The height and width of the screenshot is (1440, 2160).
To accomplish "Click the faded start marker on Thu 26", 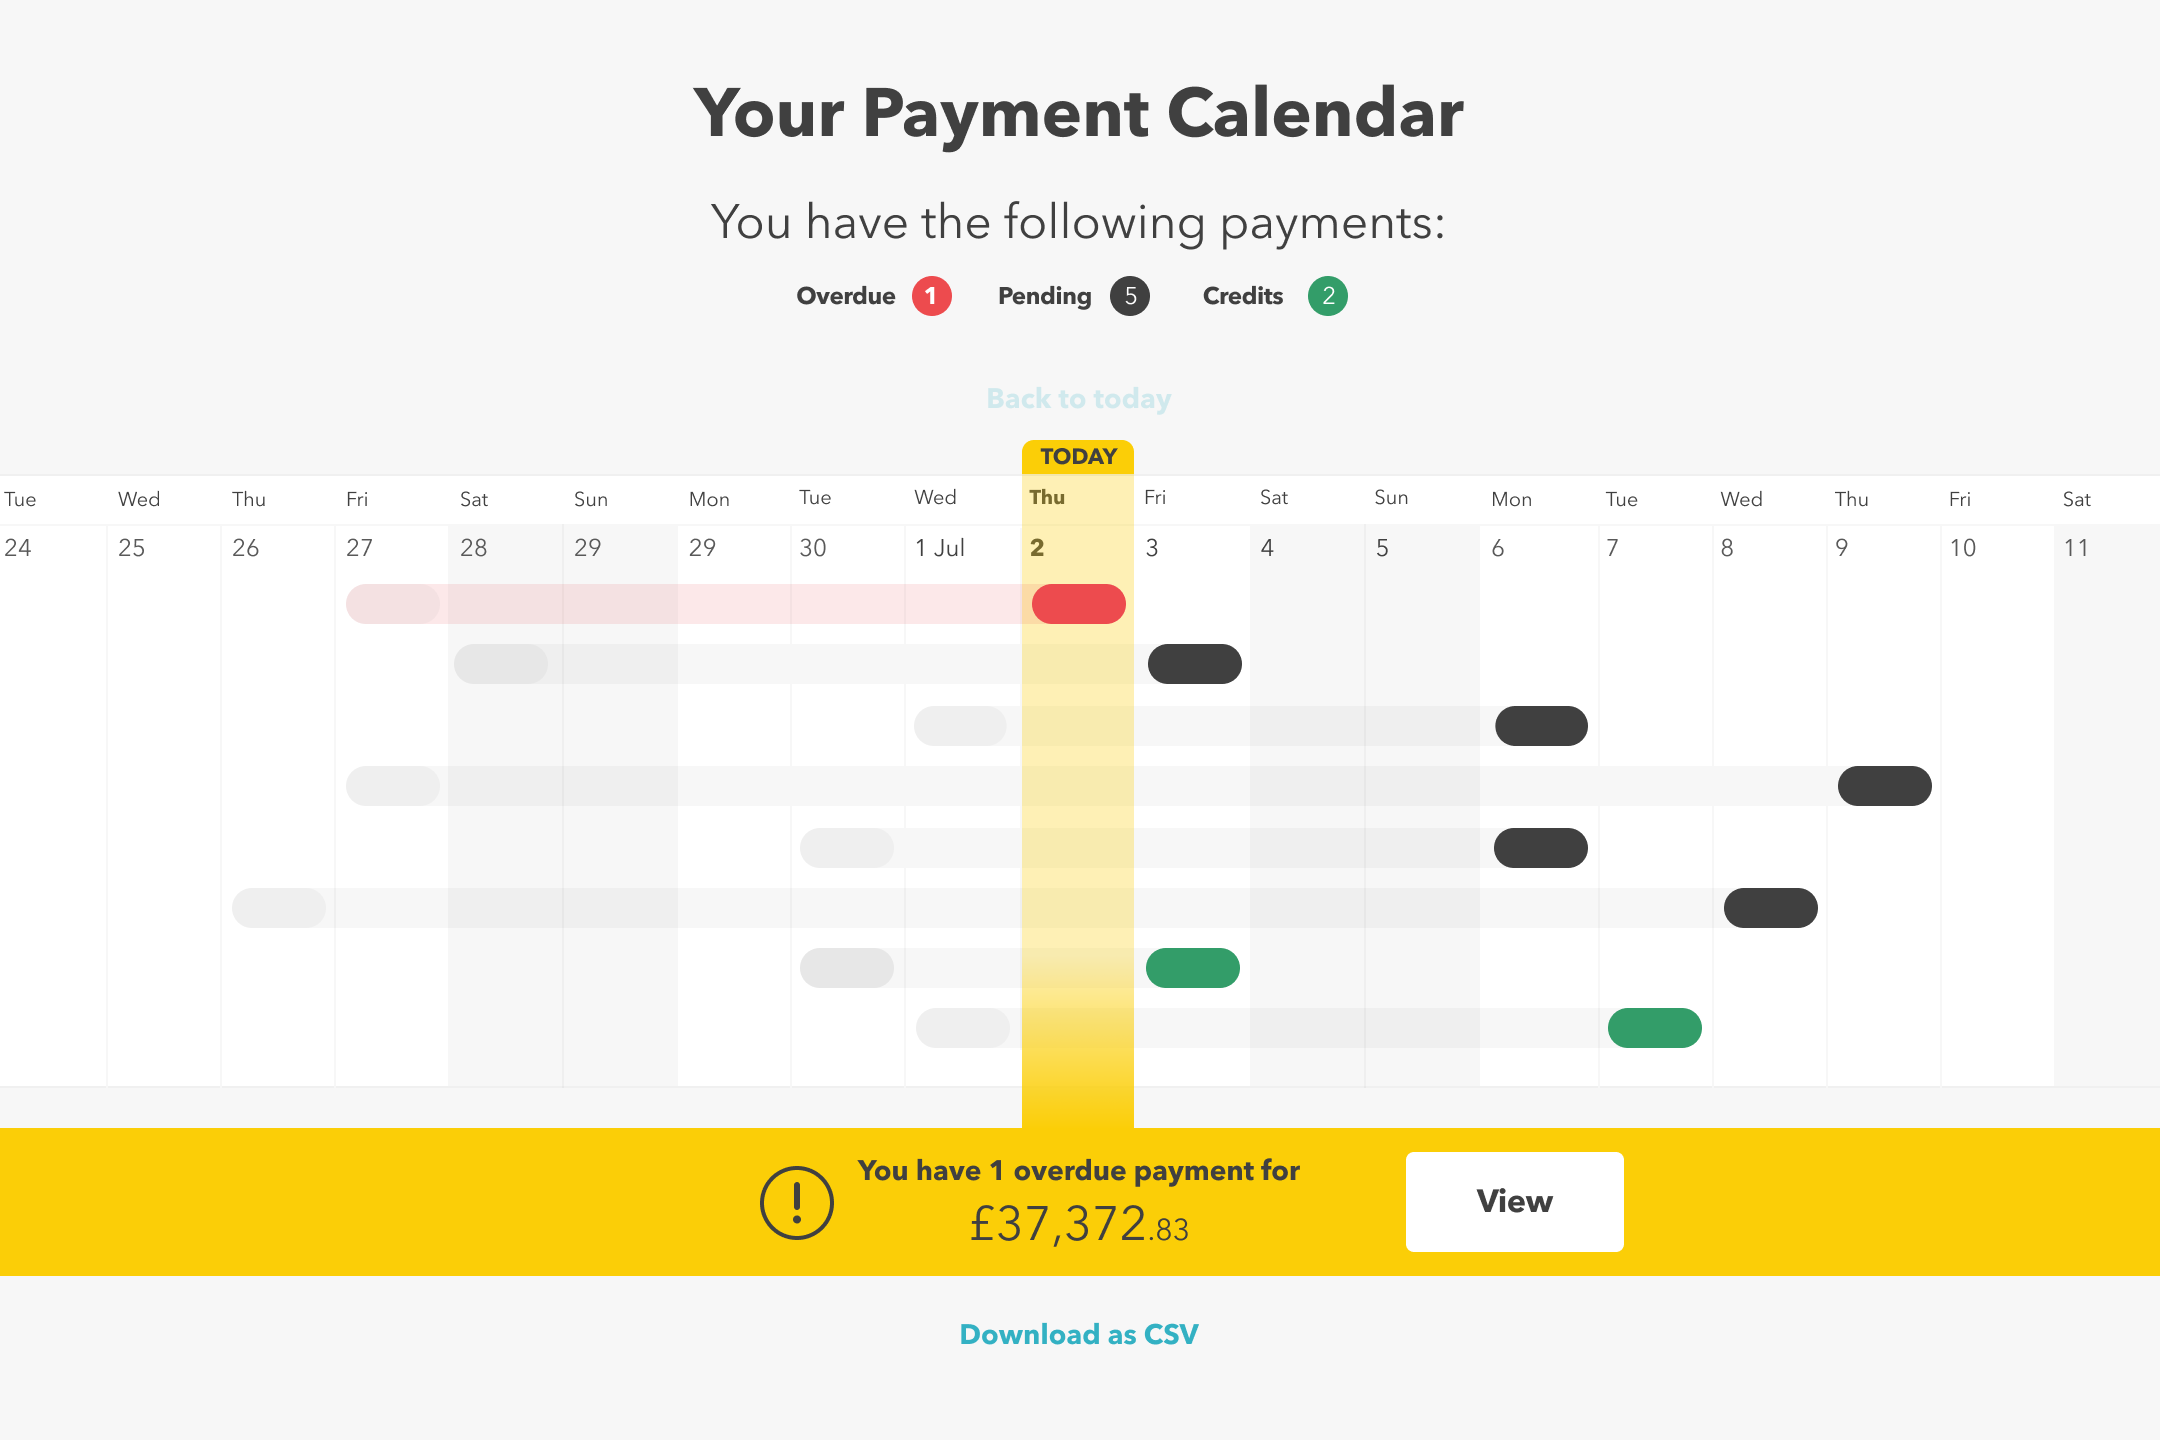I will coord(279,908).
